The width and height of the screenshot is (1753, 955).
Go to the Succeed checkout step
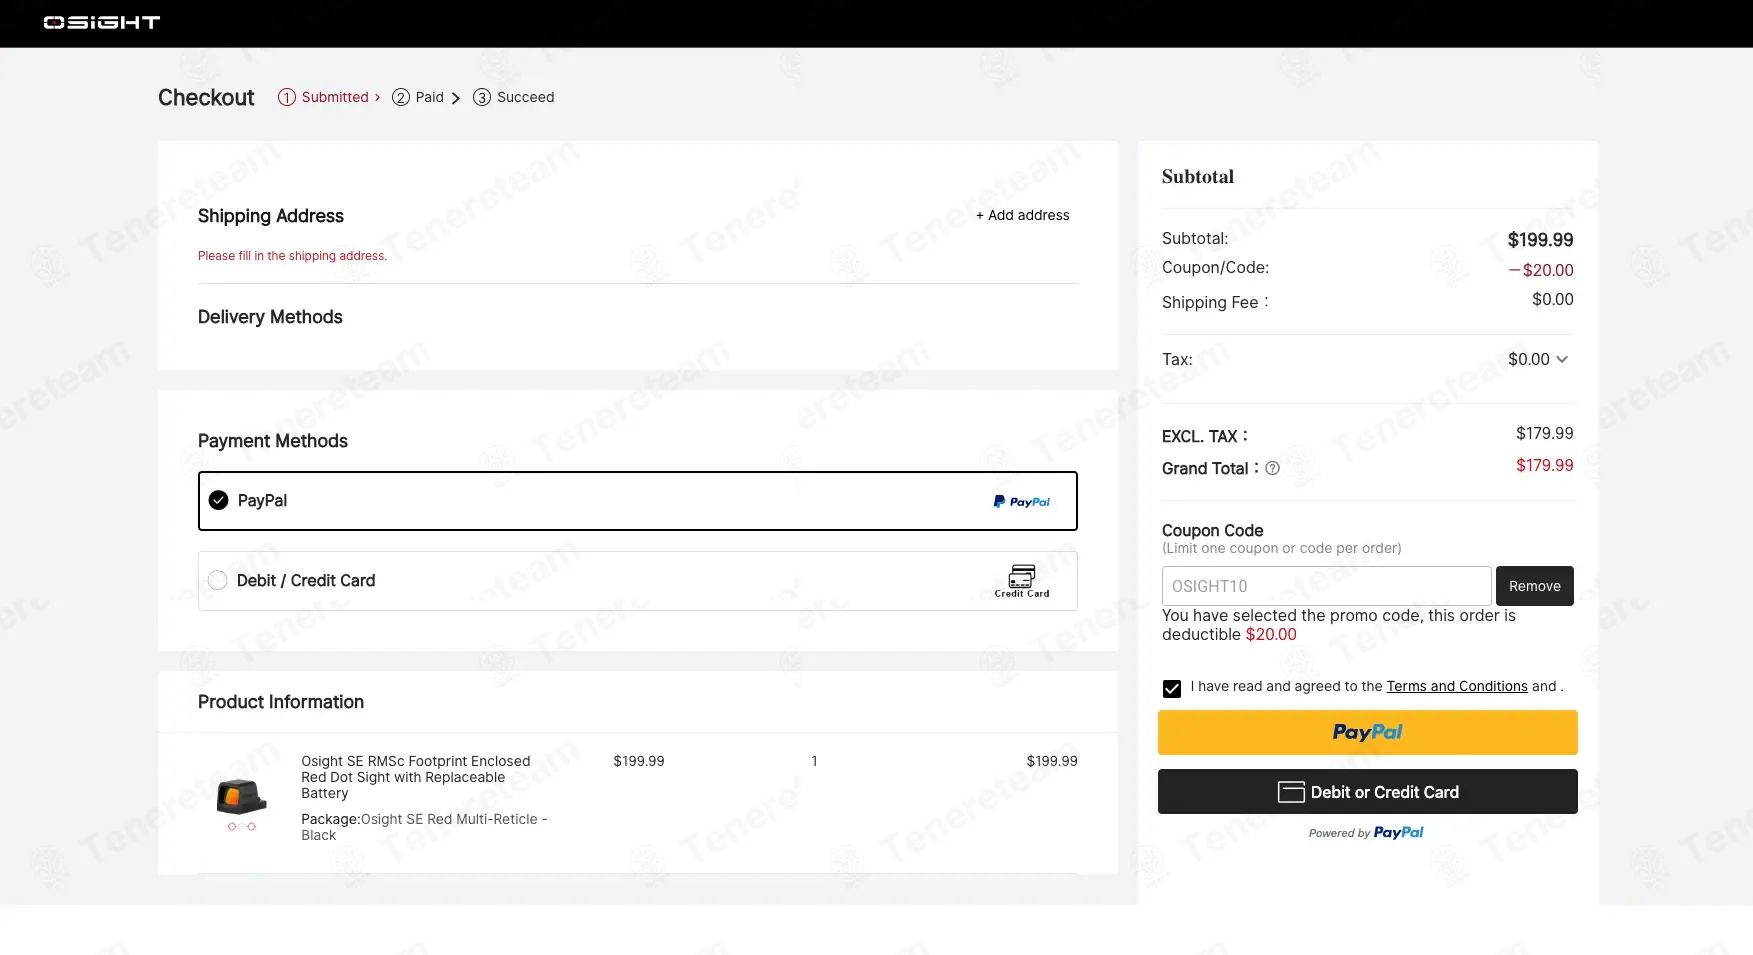[513, 97]
